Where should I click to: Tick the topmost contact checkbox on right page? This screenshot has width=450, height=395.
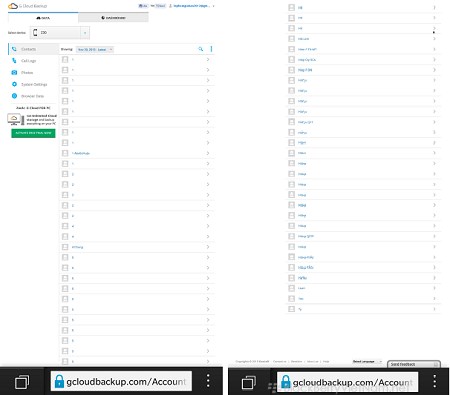[x=292, y=7]
